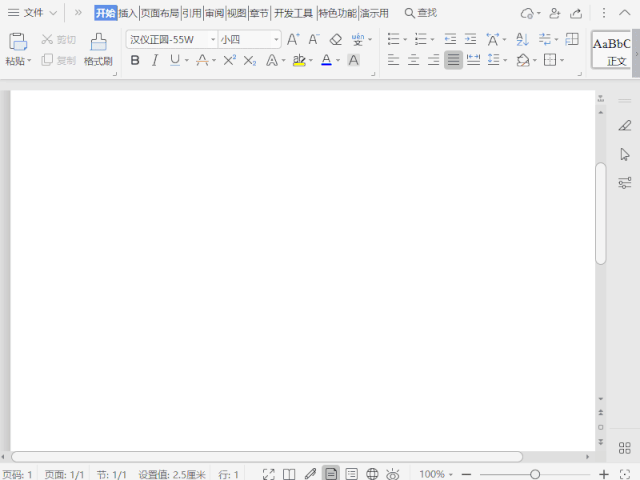Open the 插入 (Insert) tab
The height and width of the screenshot is (480, 640).
click(128, 13)
